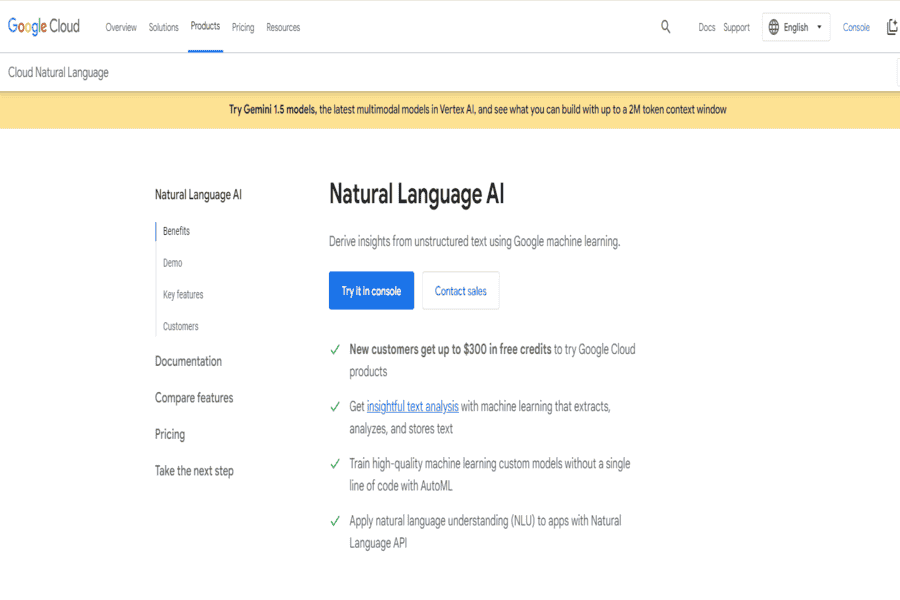Select the Products tab
The image size is (900, 600).
coord(205,27)
